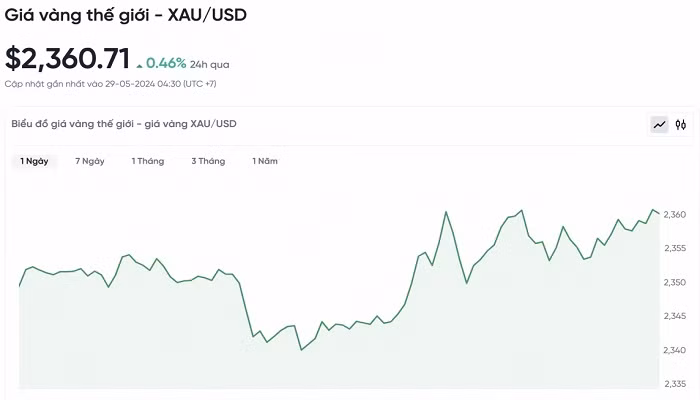Switch chart to "1 Tháng" range
700x400 pixels.
[x=148, y=161]
